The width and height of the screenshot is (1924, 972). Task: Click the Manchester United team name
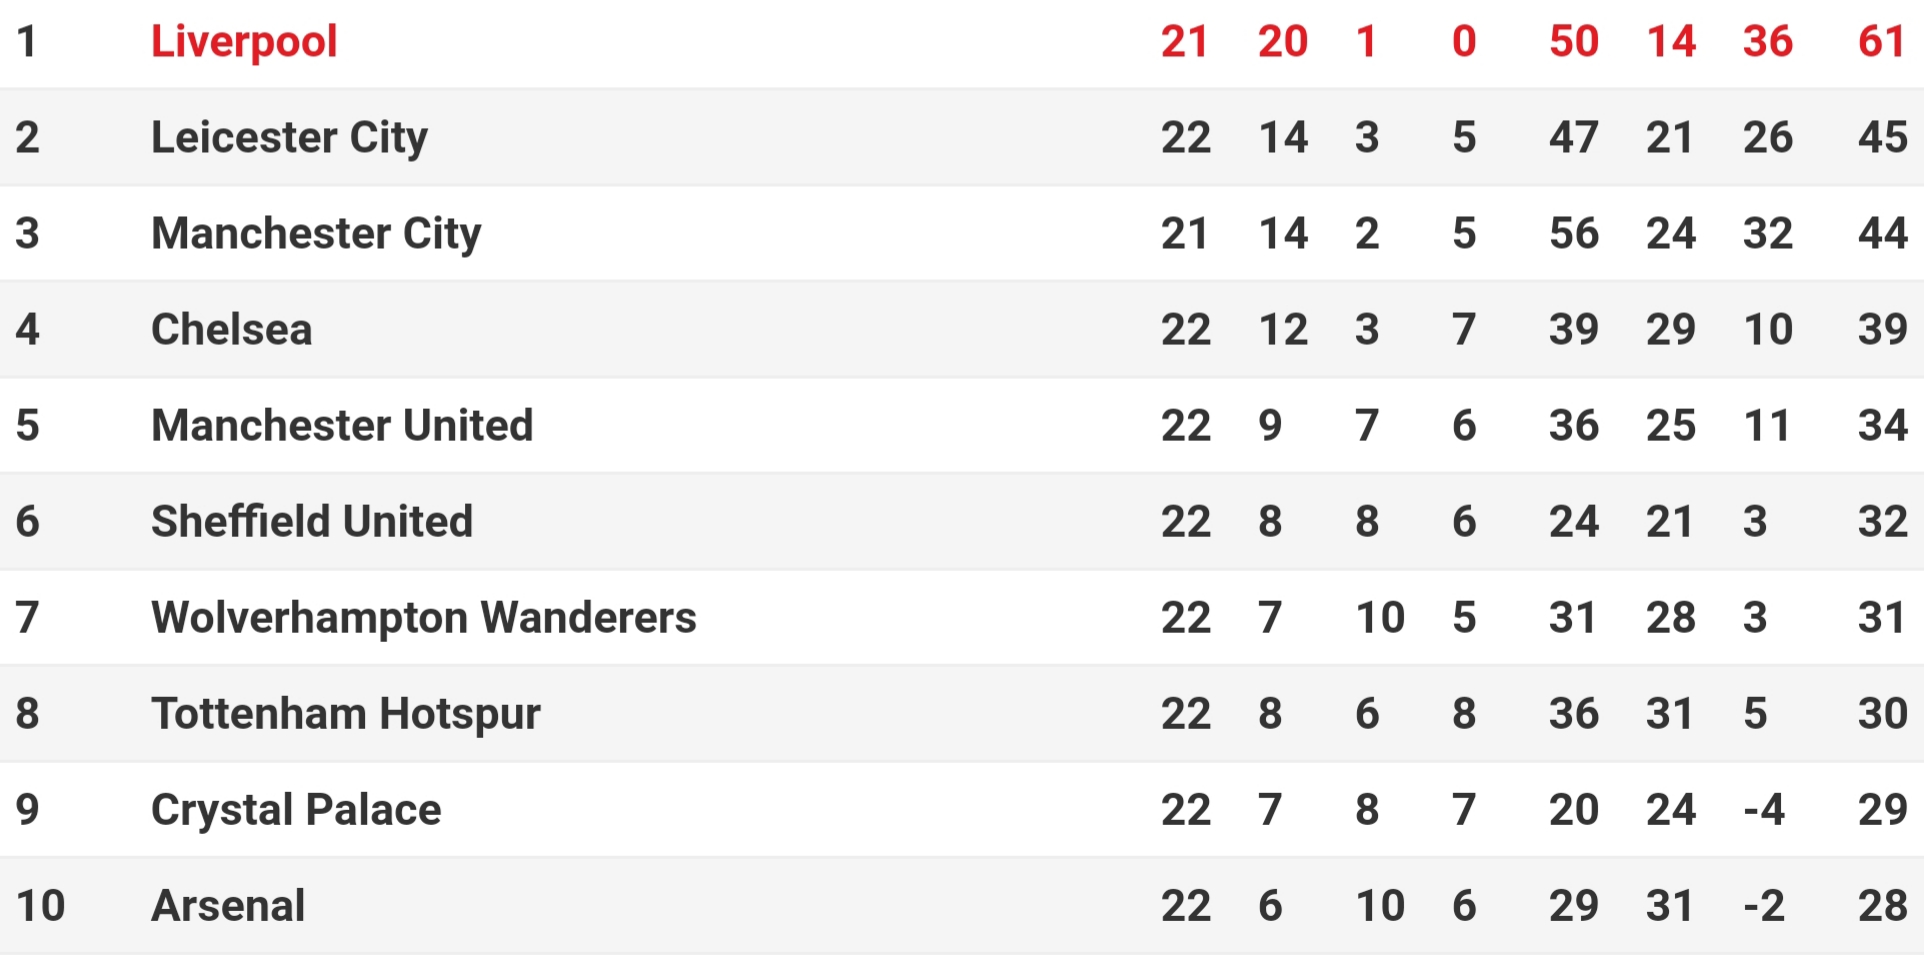click(342, 426)
